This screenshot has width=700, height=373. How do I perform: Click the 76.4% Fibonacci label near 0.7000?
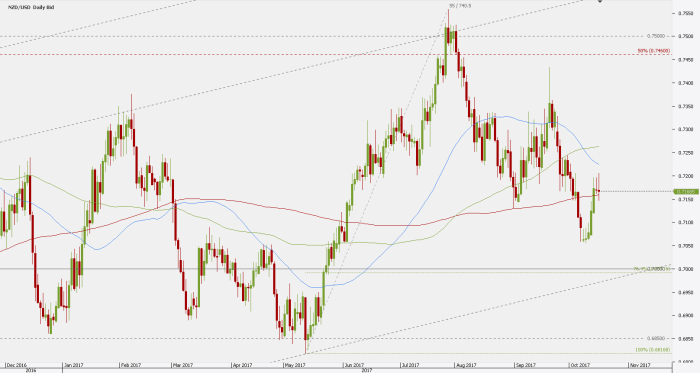coord(652,269)
